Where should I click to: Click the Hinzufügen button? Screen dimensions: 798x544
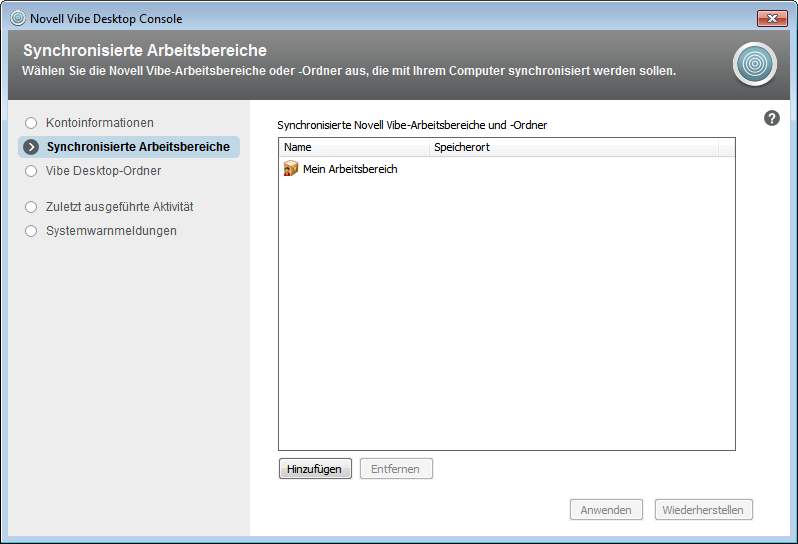coord(315,469)
